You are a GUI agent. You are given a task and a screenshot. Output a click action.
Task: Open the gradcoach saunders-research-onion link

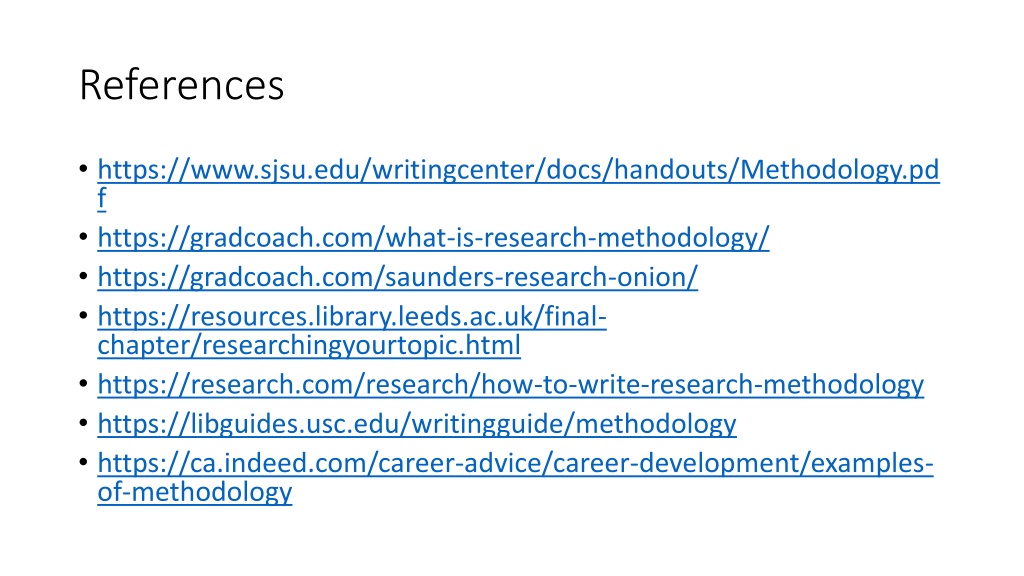(397, 277)
